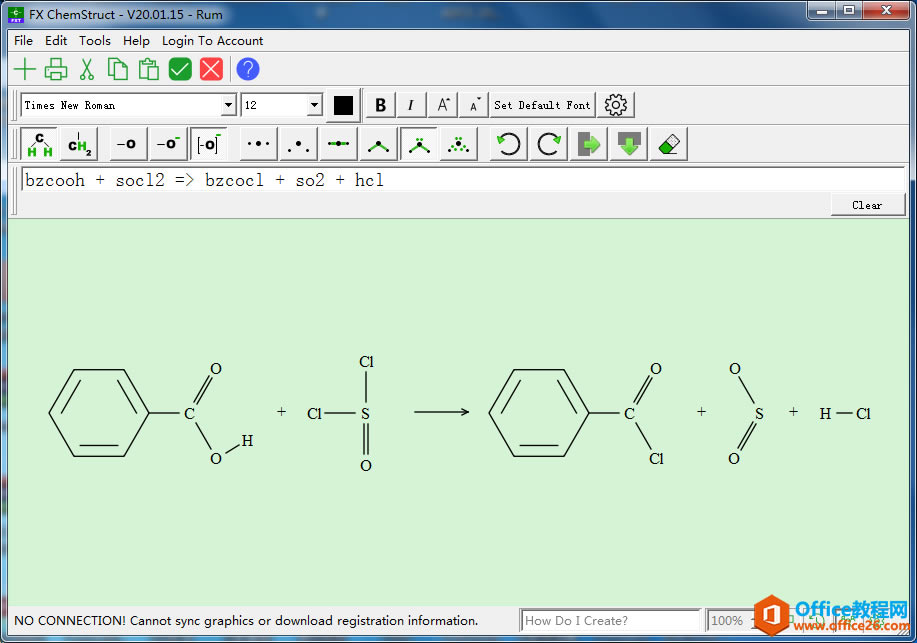
Task: Toggle Italic formatting
Action: click(x=411, y=105)
